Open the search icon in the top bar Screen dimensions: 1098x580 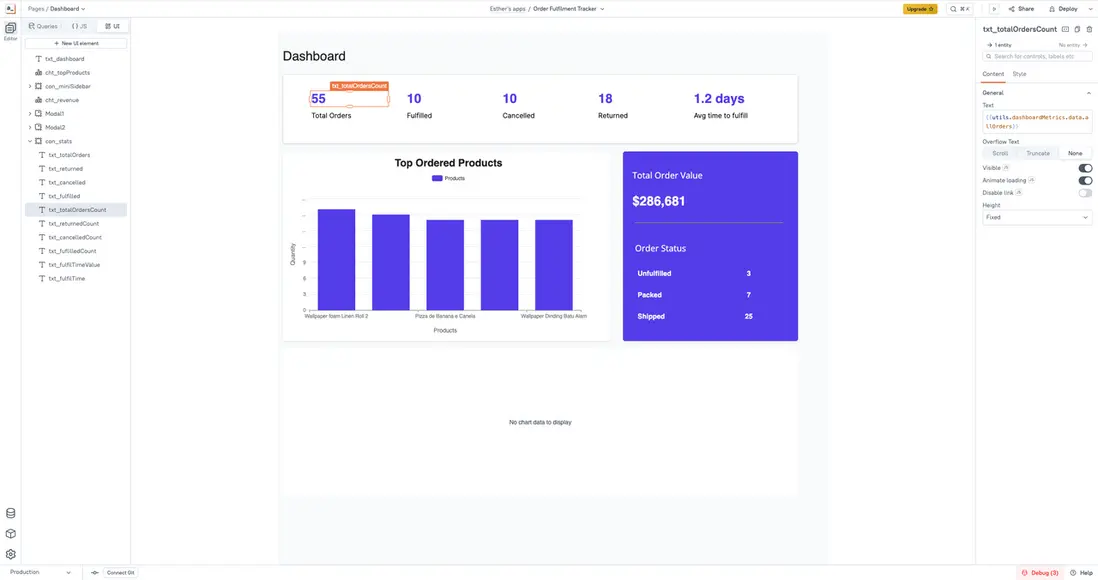pos(953,8)
